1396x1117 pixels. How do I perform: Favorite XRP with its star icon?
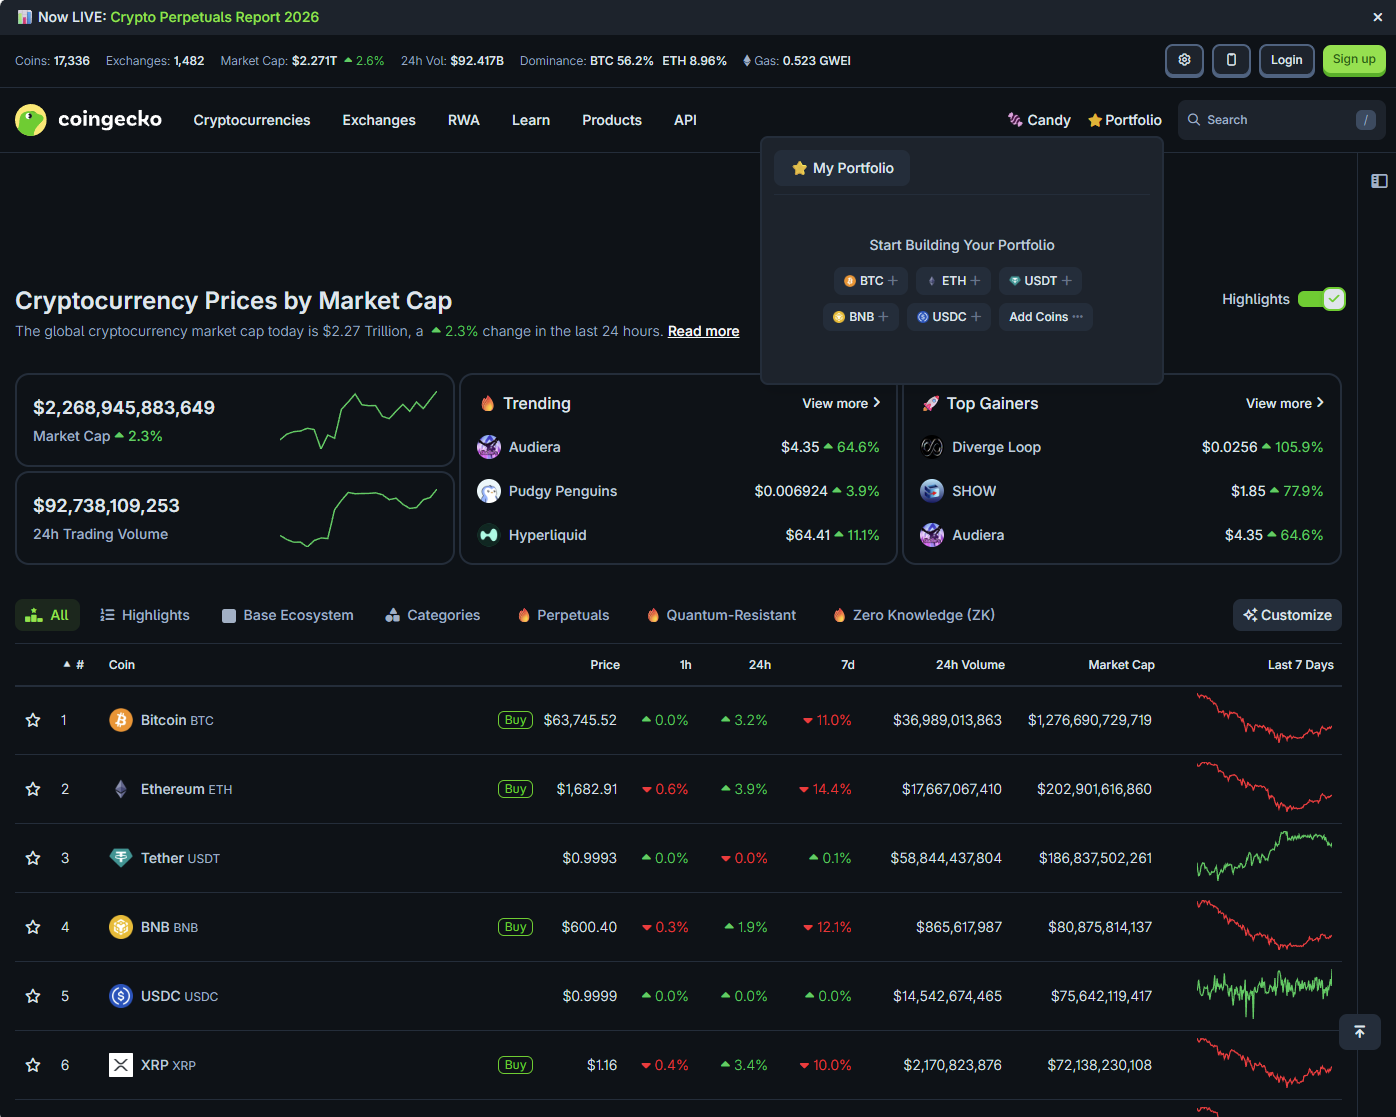(33, 1065)
